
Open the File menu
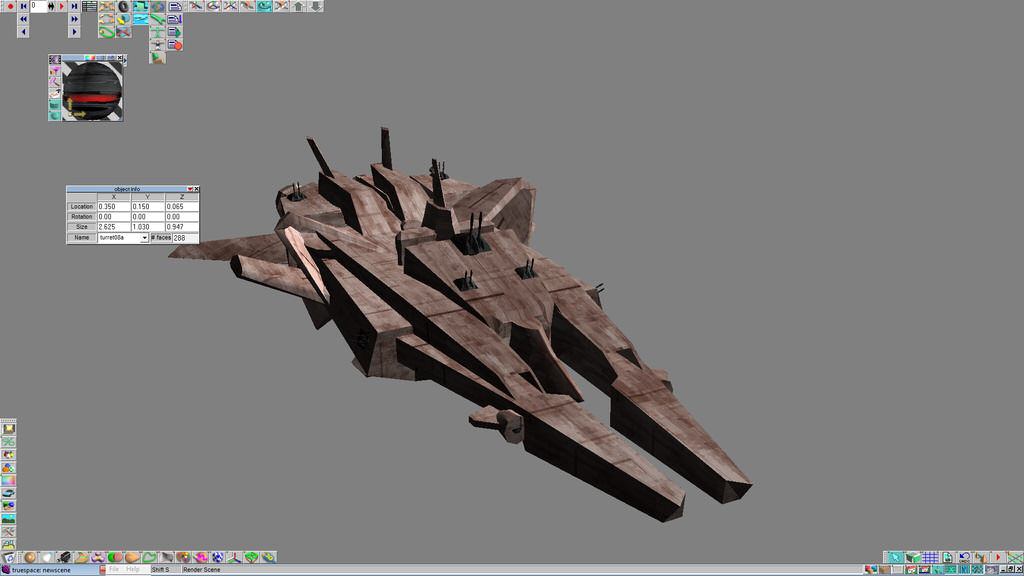click(114, 569)
